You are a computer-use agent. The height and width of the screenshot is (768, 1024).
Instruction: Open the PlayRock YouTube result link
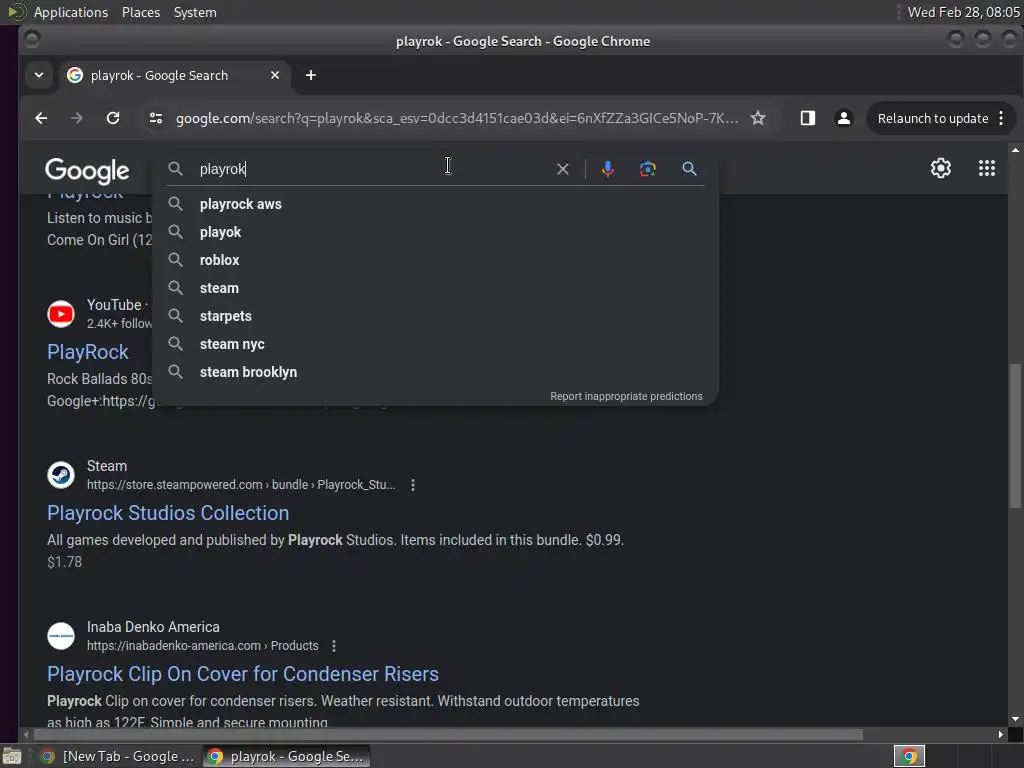88,352
